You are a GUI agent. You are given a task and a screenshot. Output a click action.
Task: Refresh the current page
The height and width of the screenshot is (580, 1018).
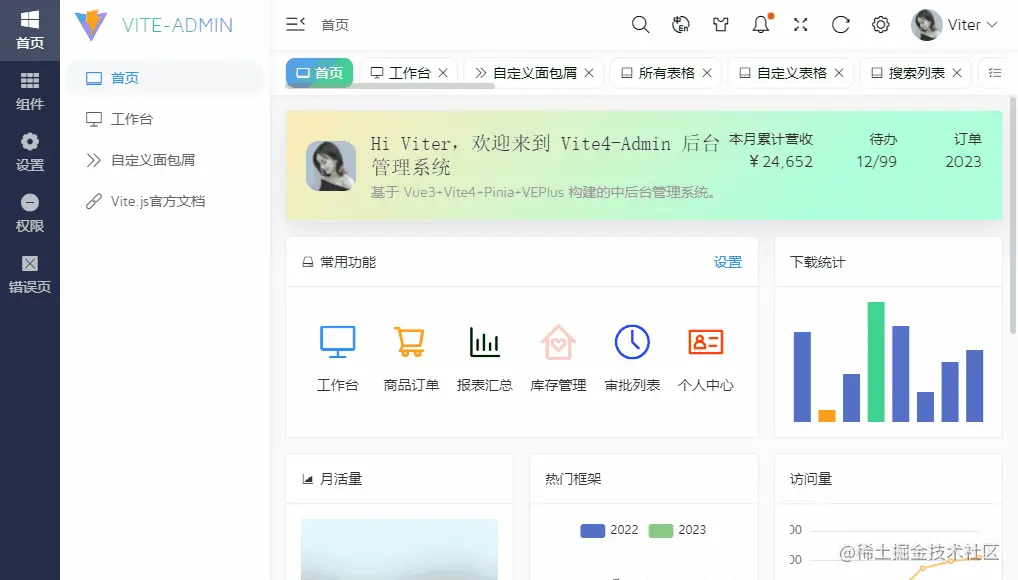840,24
